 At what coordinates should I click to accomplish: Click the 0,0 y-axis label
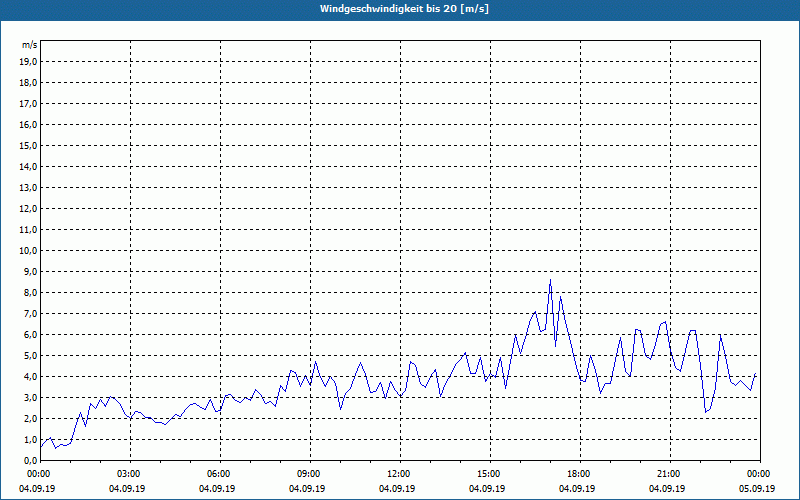[x=30, y=460]
